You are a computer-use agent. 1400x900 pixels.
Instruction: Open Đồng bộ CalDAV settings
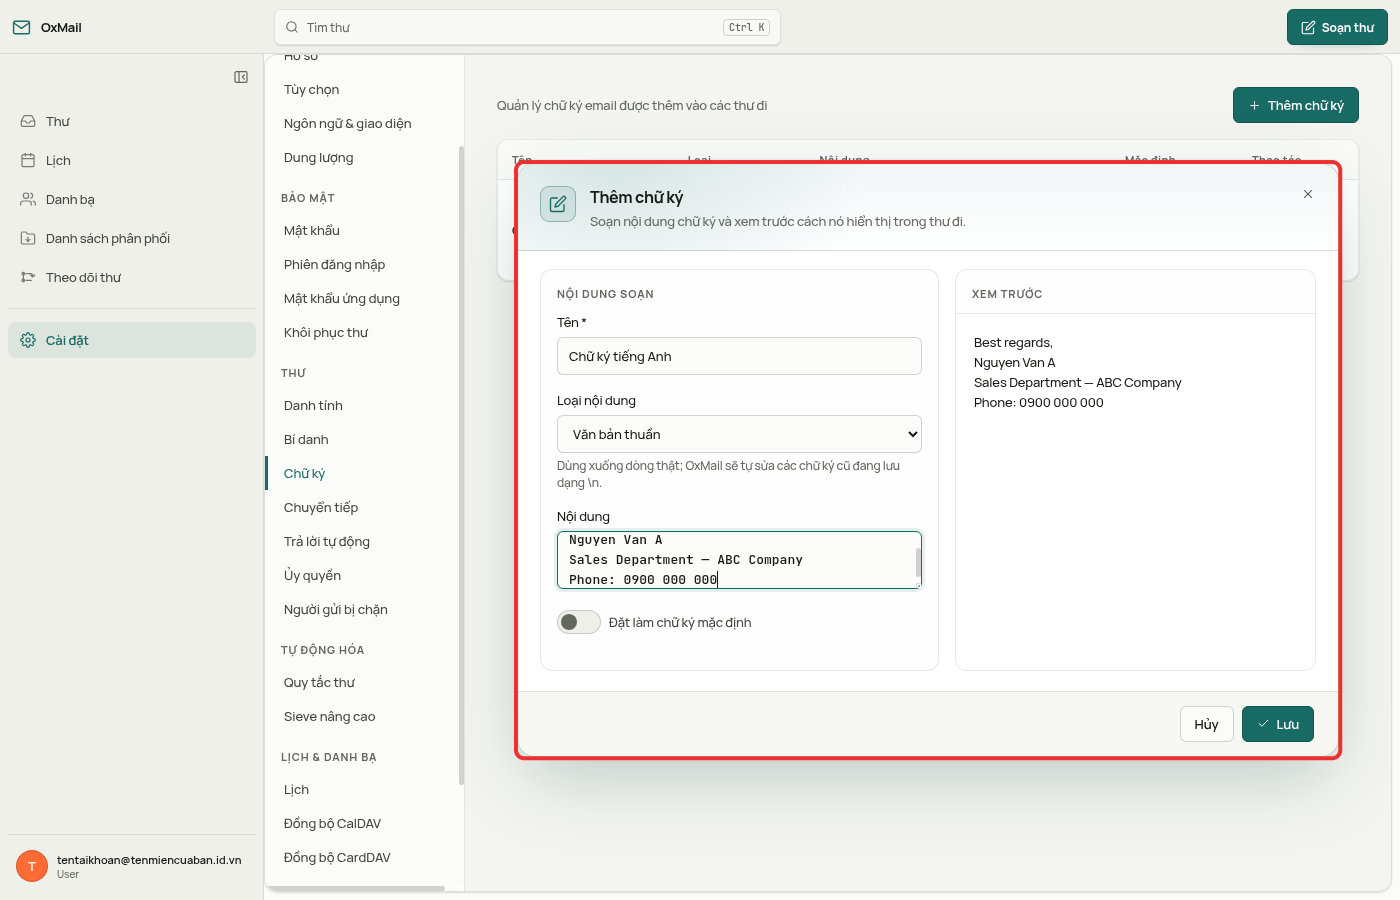(333, 823)
